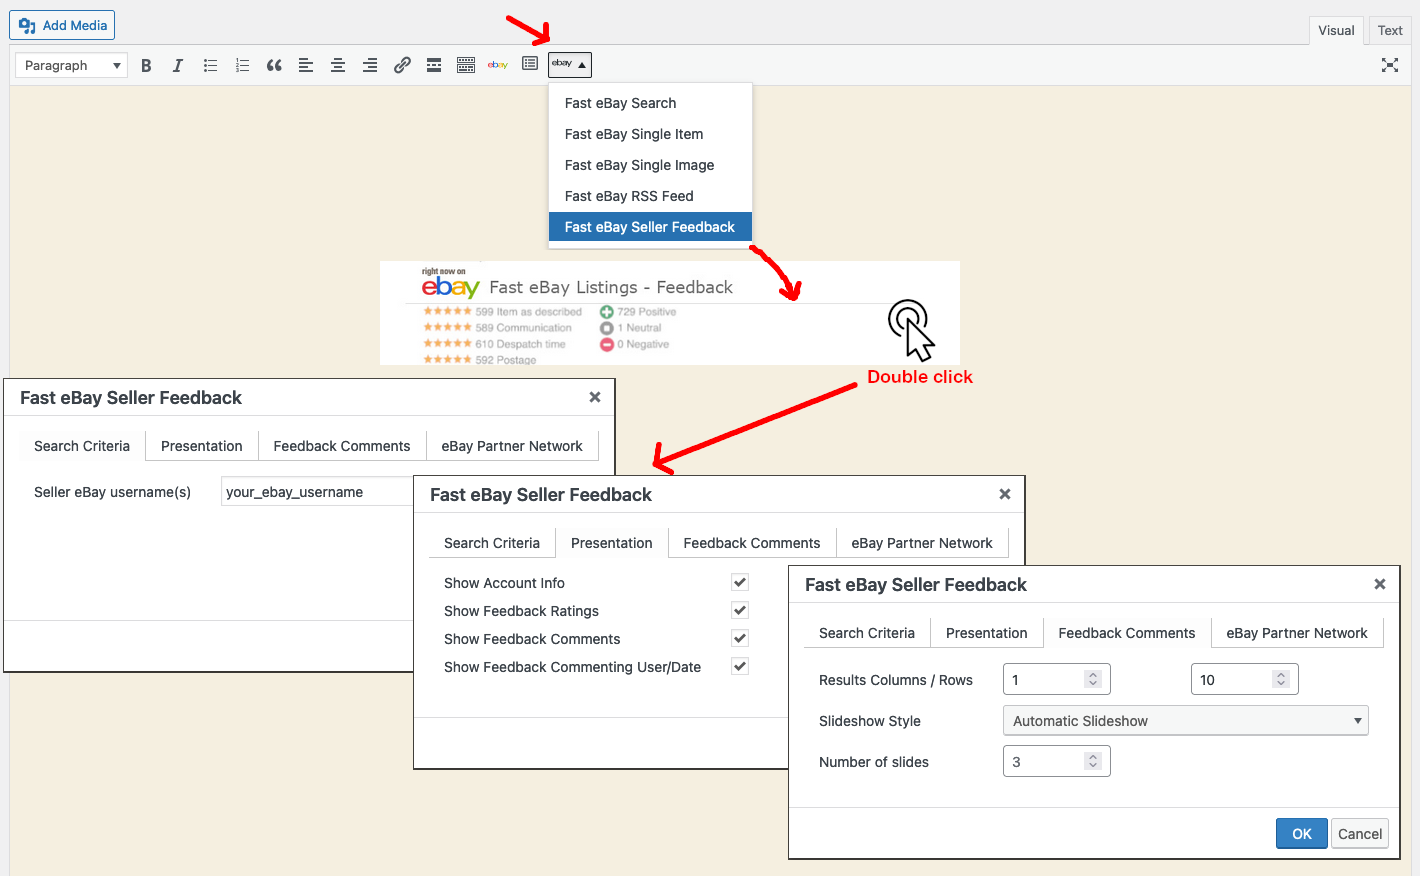The image size is (1420, 876).
Task: Toggle Show Feedback Comments checkbox
Action: point(740,638)
